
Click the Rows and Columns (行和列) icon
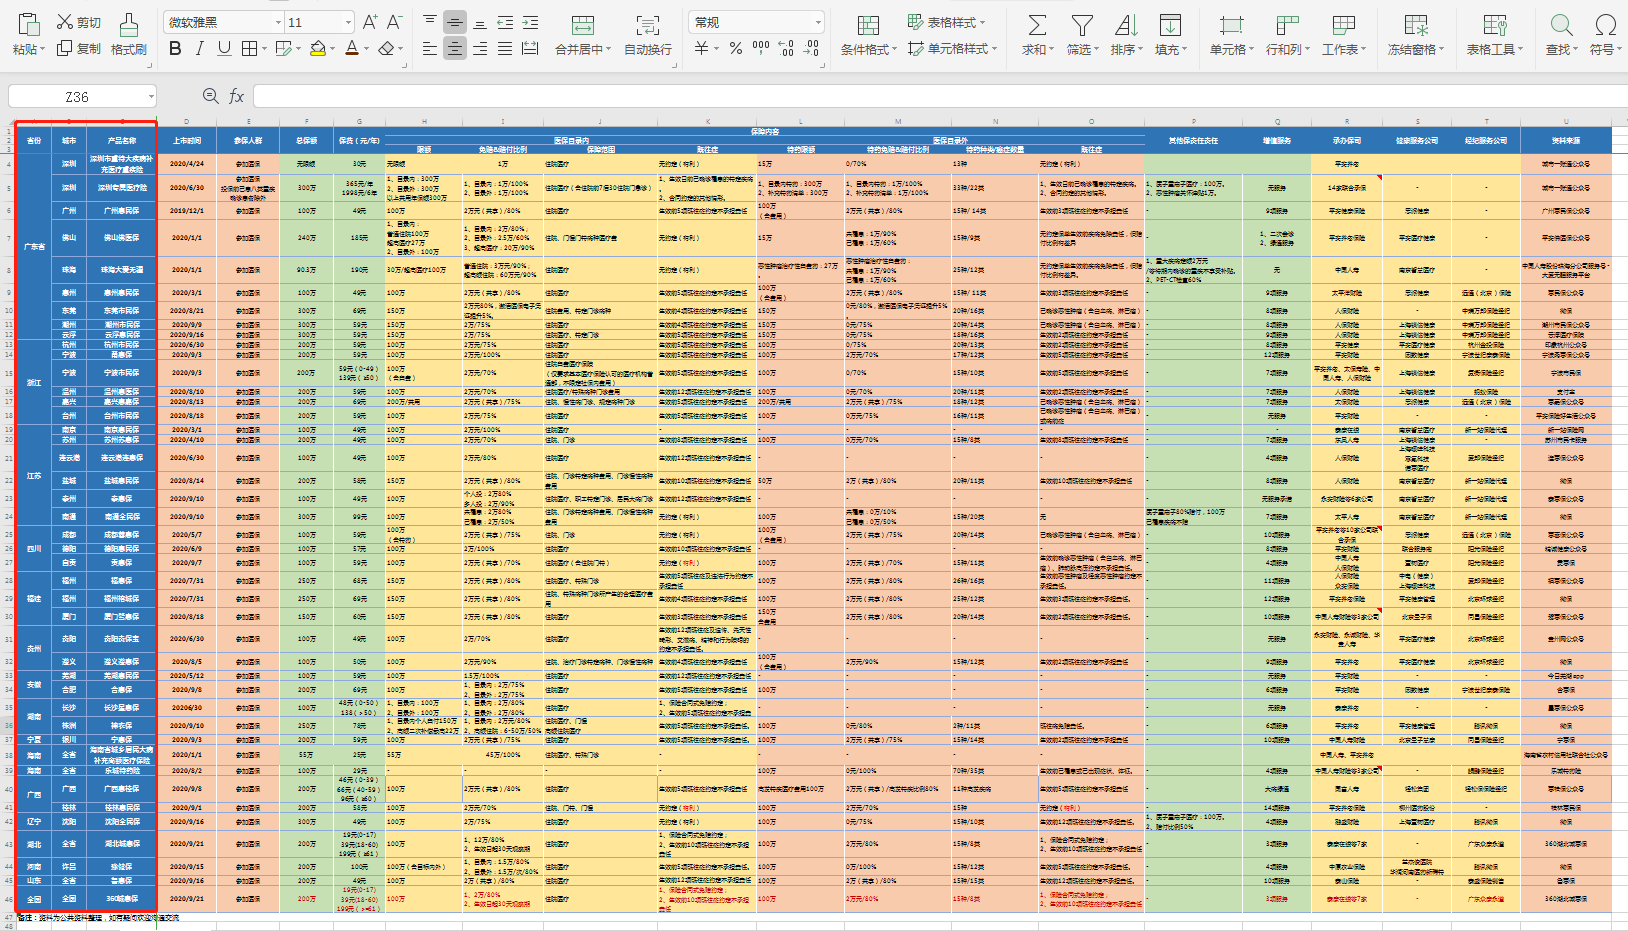coord(1287,25)
